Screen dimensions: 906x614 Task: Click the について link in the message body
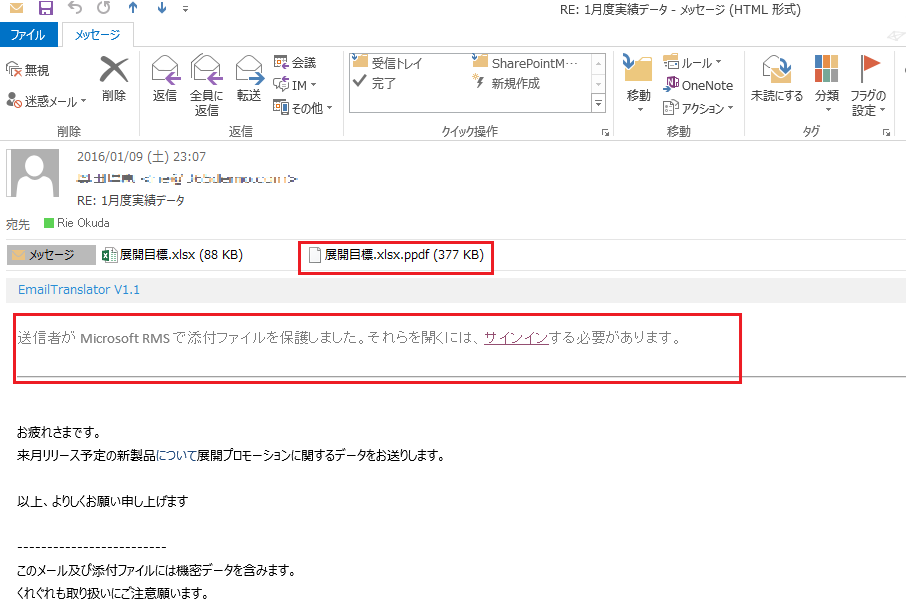(176, 456)
